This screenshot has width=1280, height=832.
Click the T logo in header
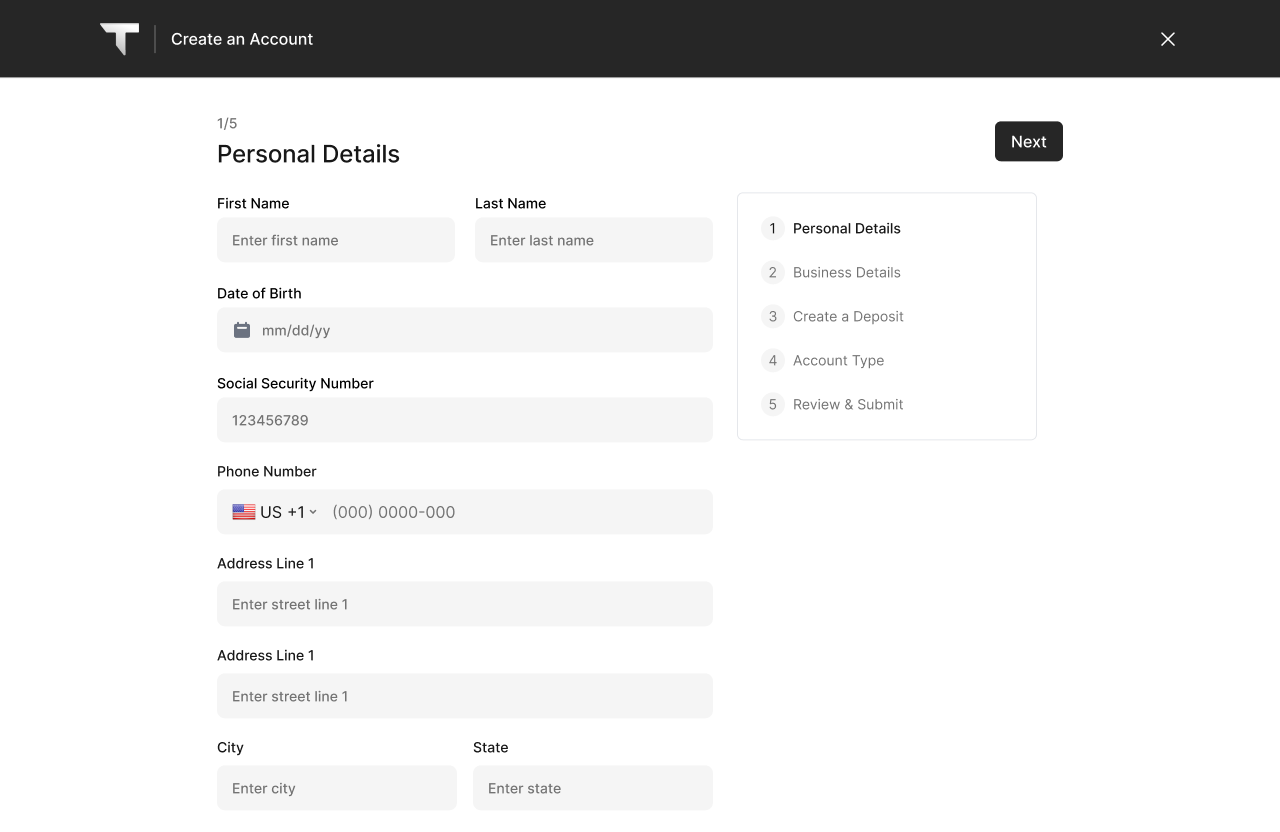click(120, 39)
